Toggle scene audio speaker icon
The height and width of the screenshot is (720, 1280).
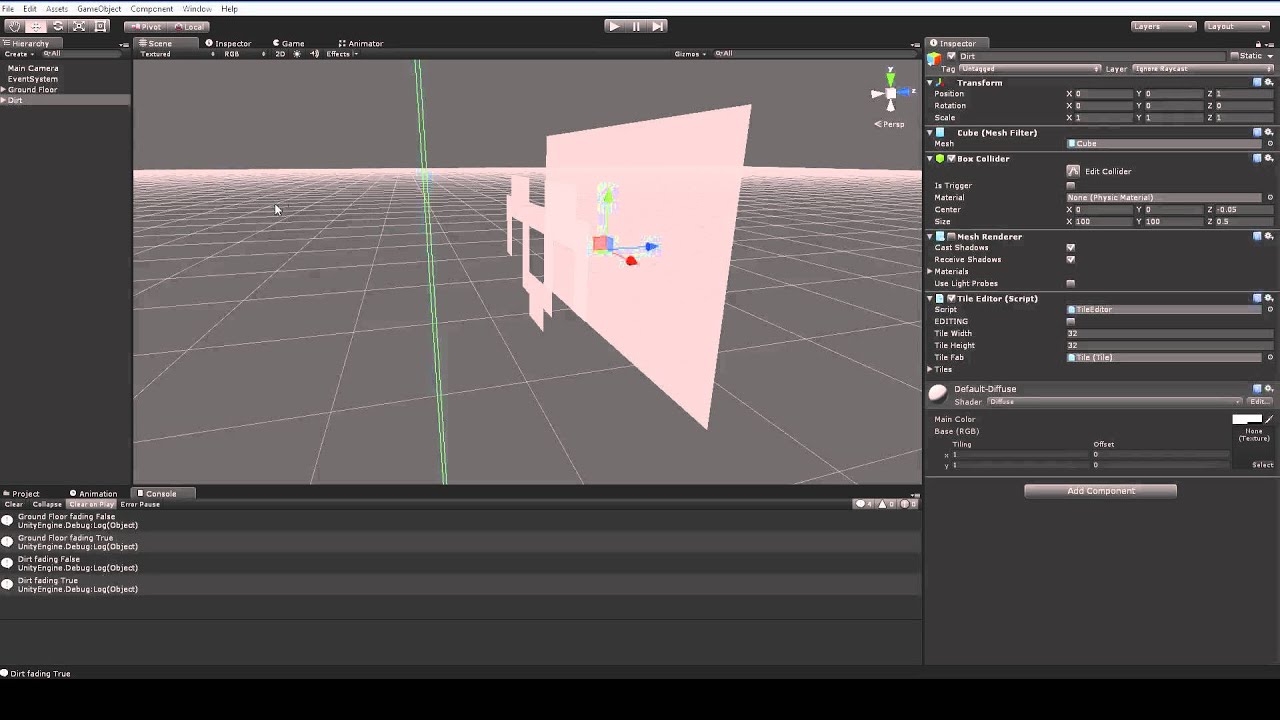[315, 54]
